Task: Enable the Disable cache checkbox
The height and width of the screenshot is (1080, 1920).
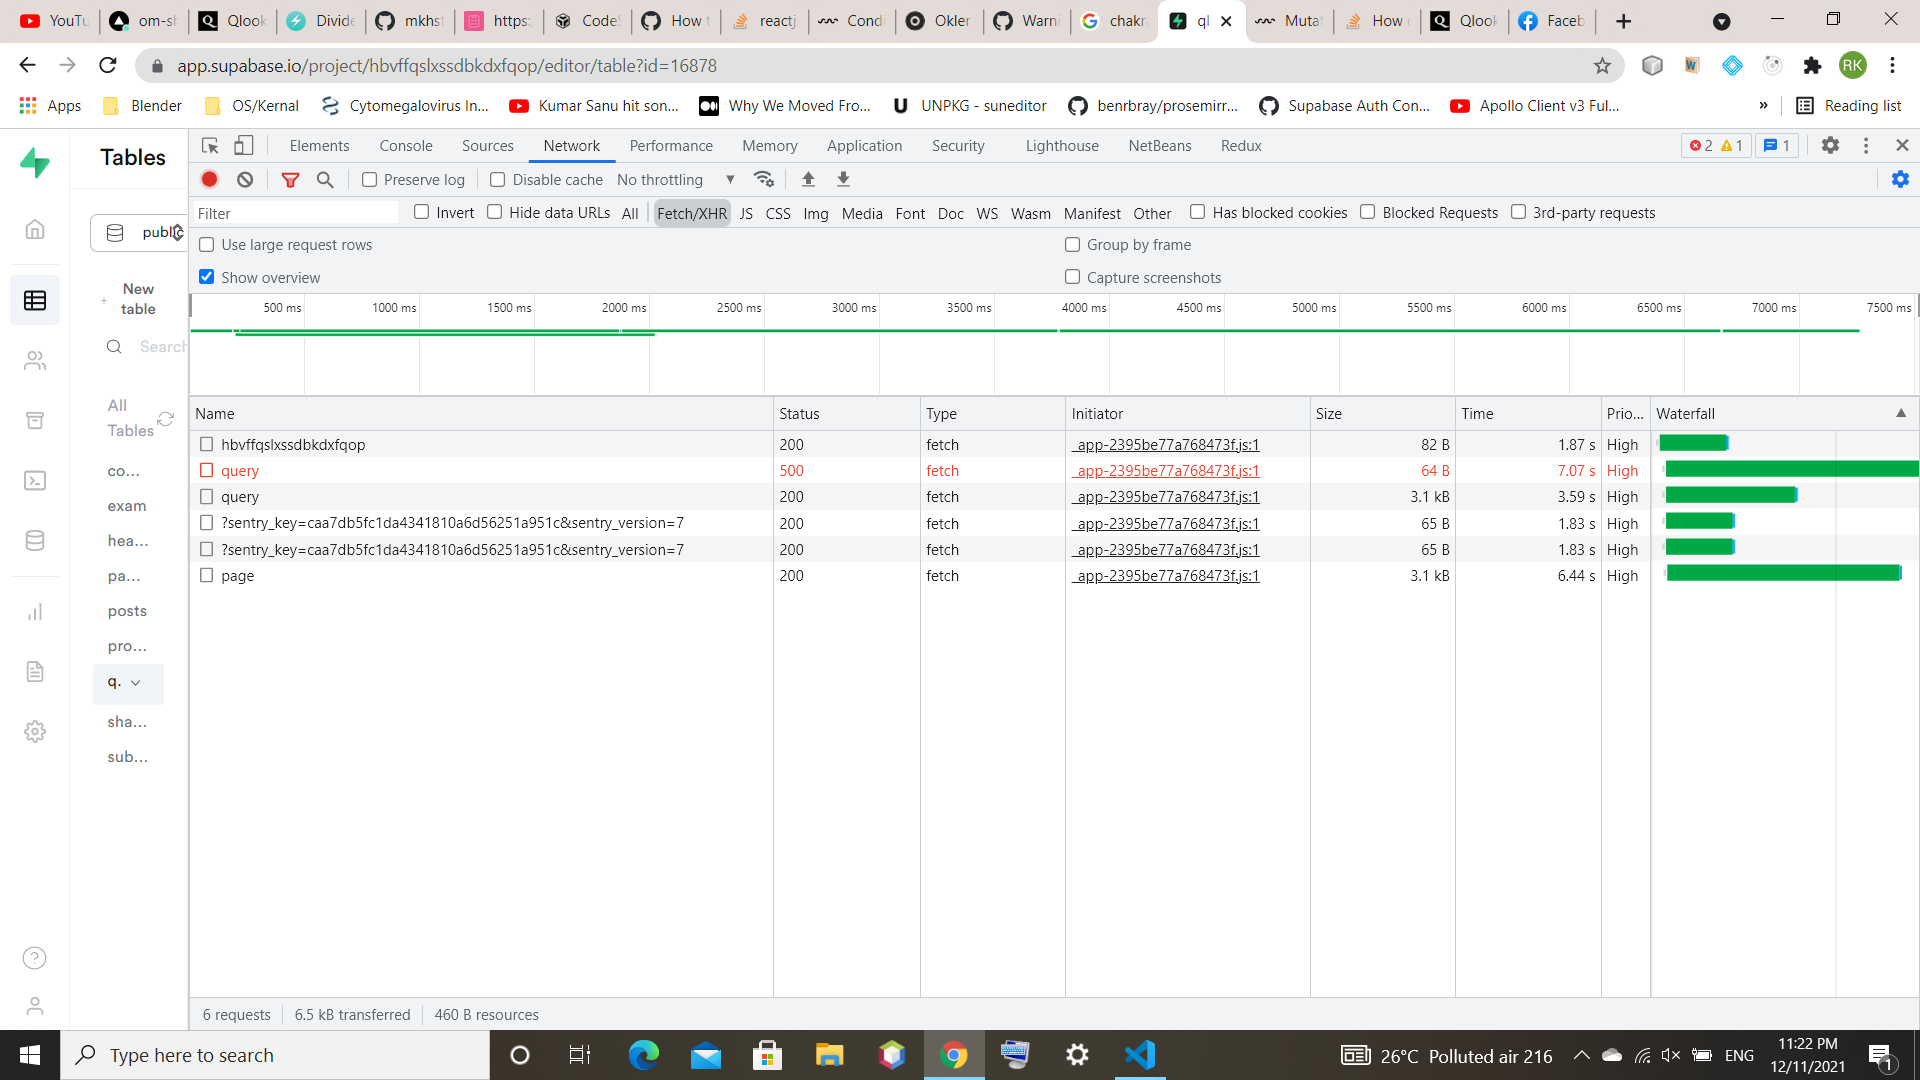Action: point(497,179)
